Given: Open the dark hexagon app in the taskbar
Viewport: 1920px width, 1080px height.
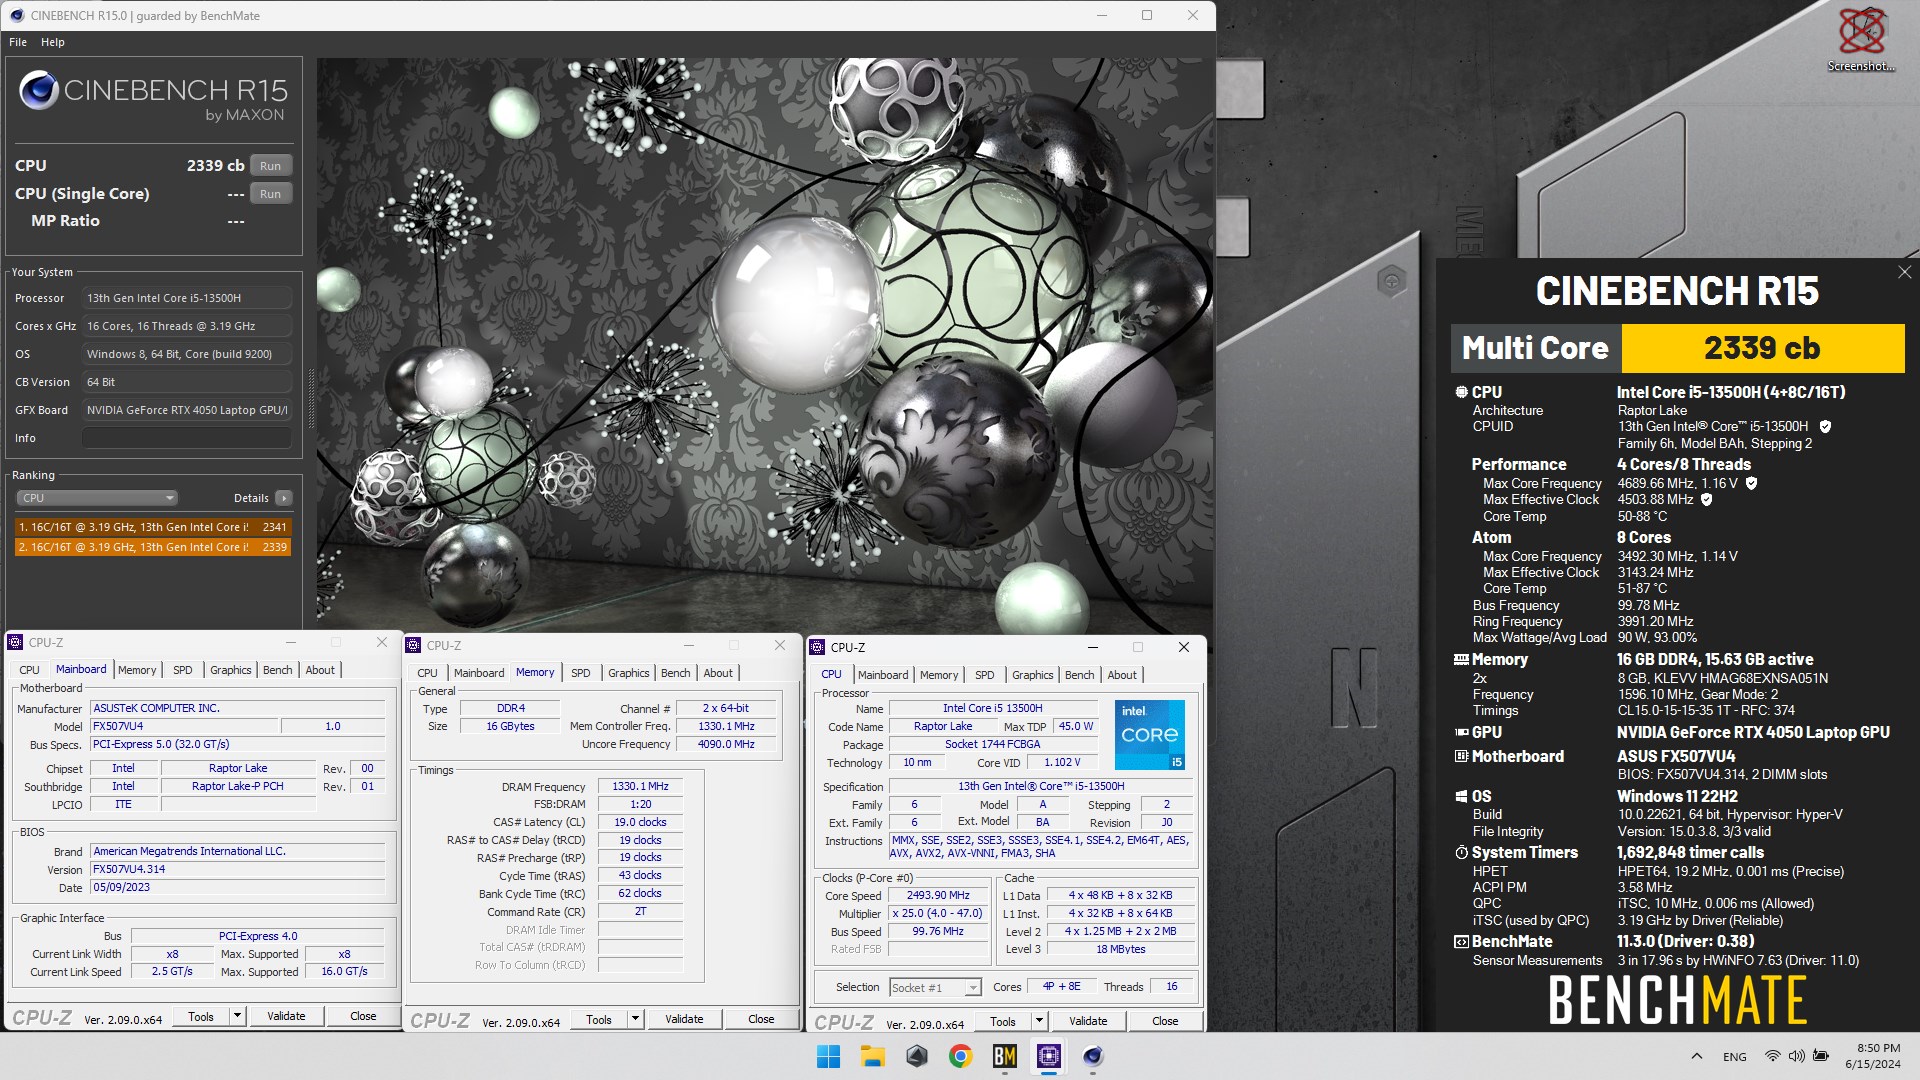Looking at the screenshot, I should click(x=916, y=1056).
